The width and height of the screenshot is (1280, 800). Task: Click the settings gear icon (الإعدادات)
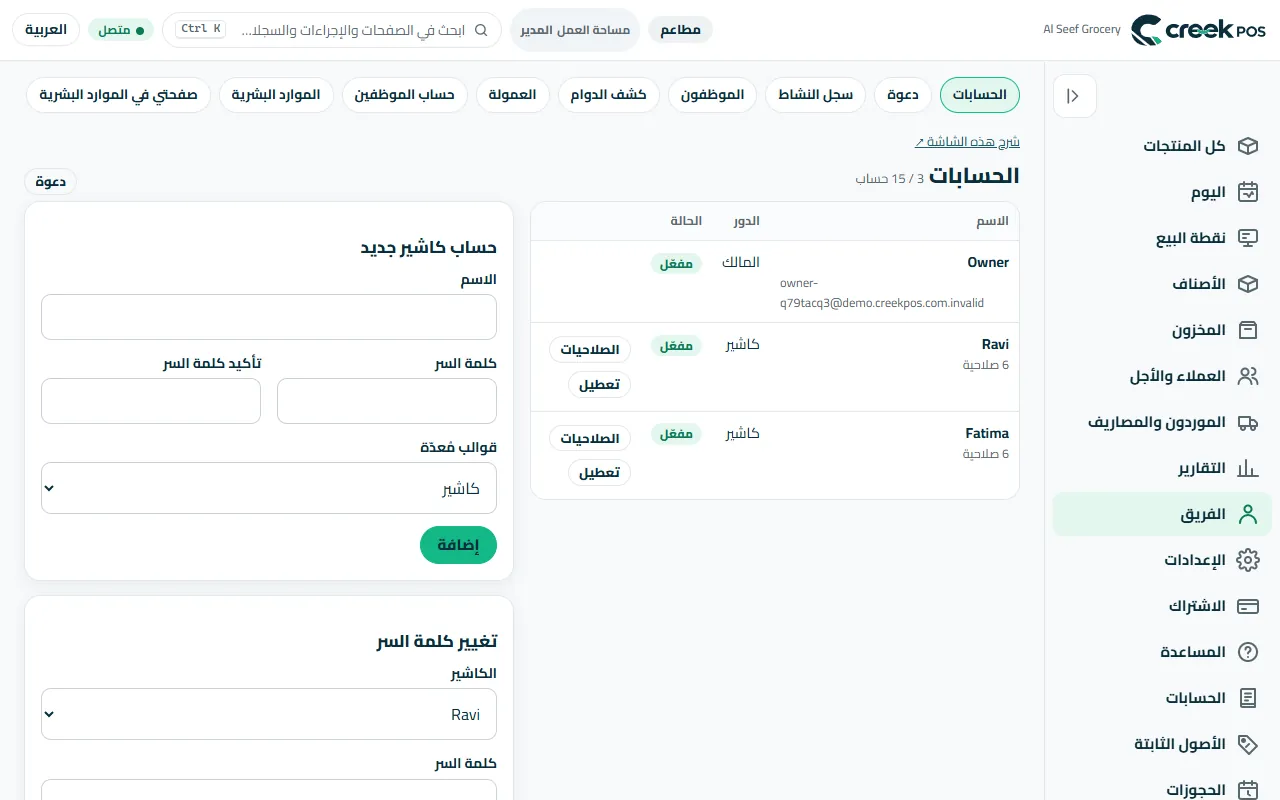pyautogui.click(x=1247, y=560)
